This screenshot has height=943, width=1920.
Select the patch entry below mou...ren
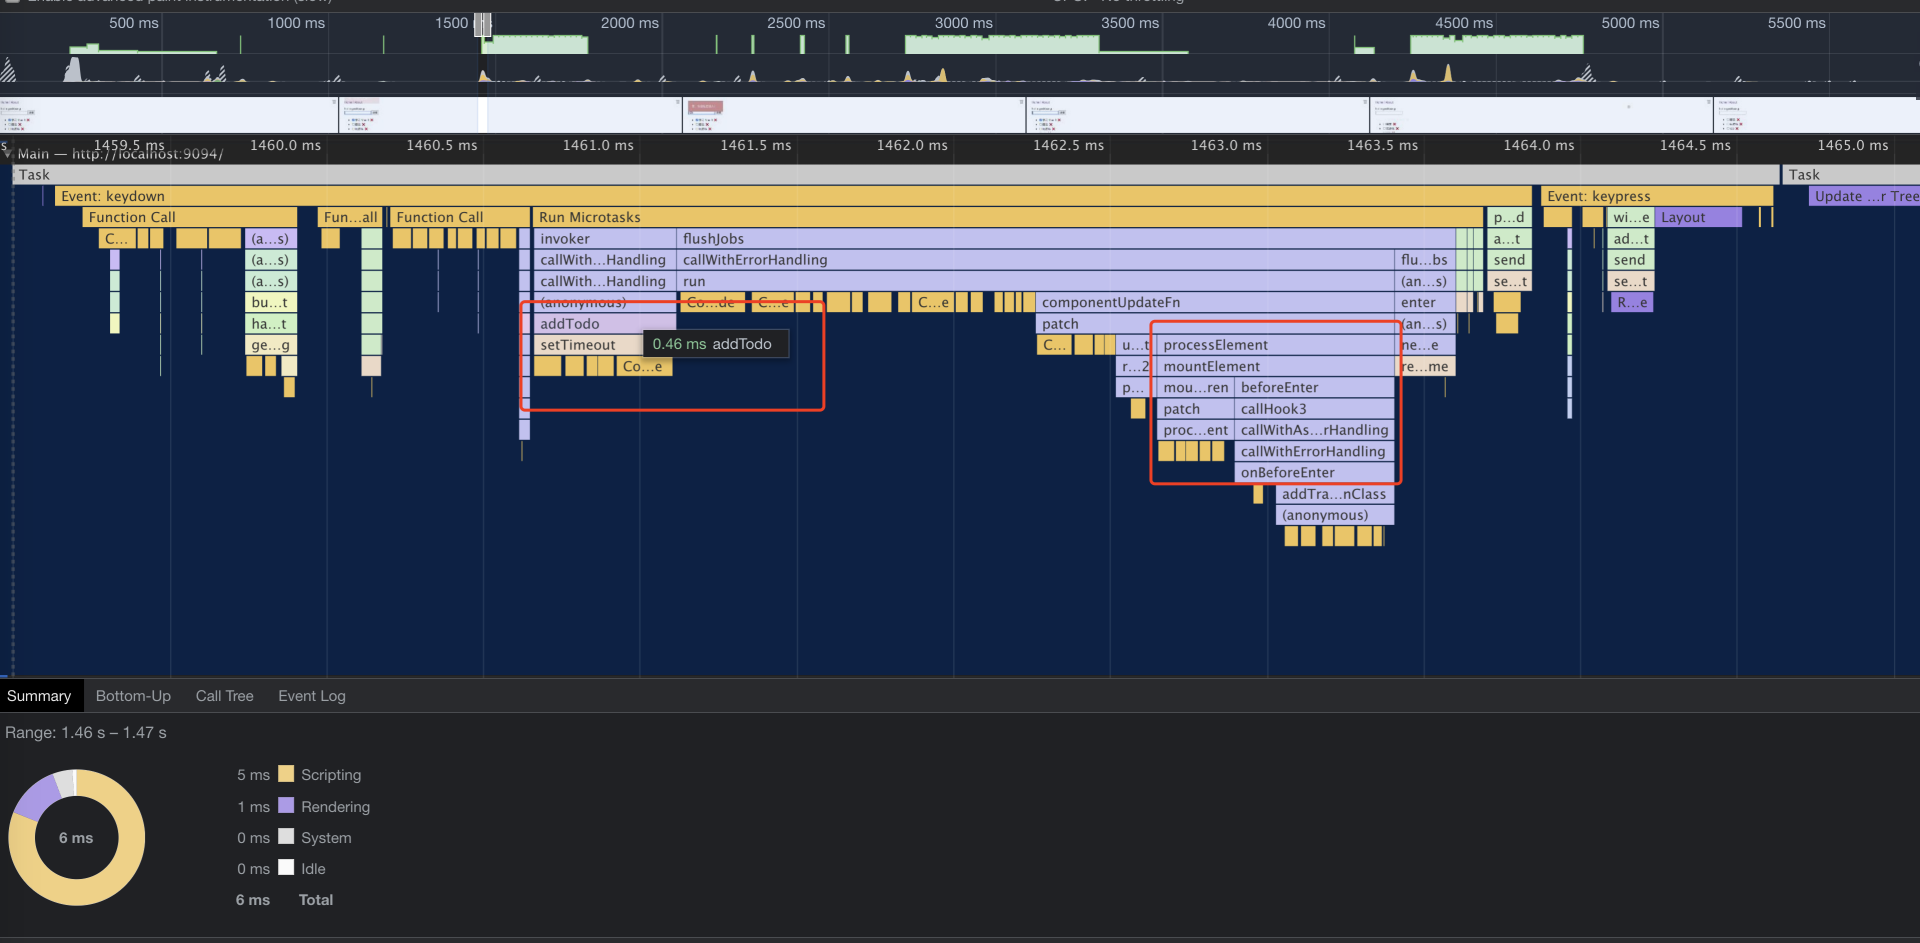point(1195,409)
